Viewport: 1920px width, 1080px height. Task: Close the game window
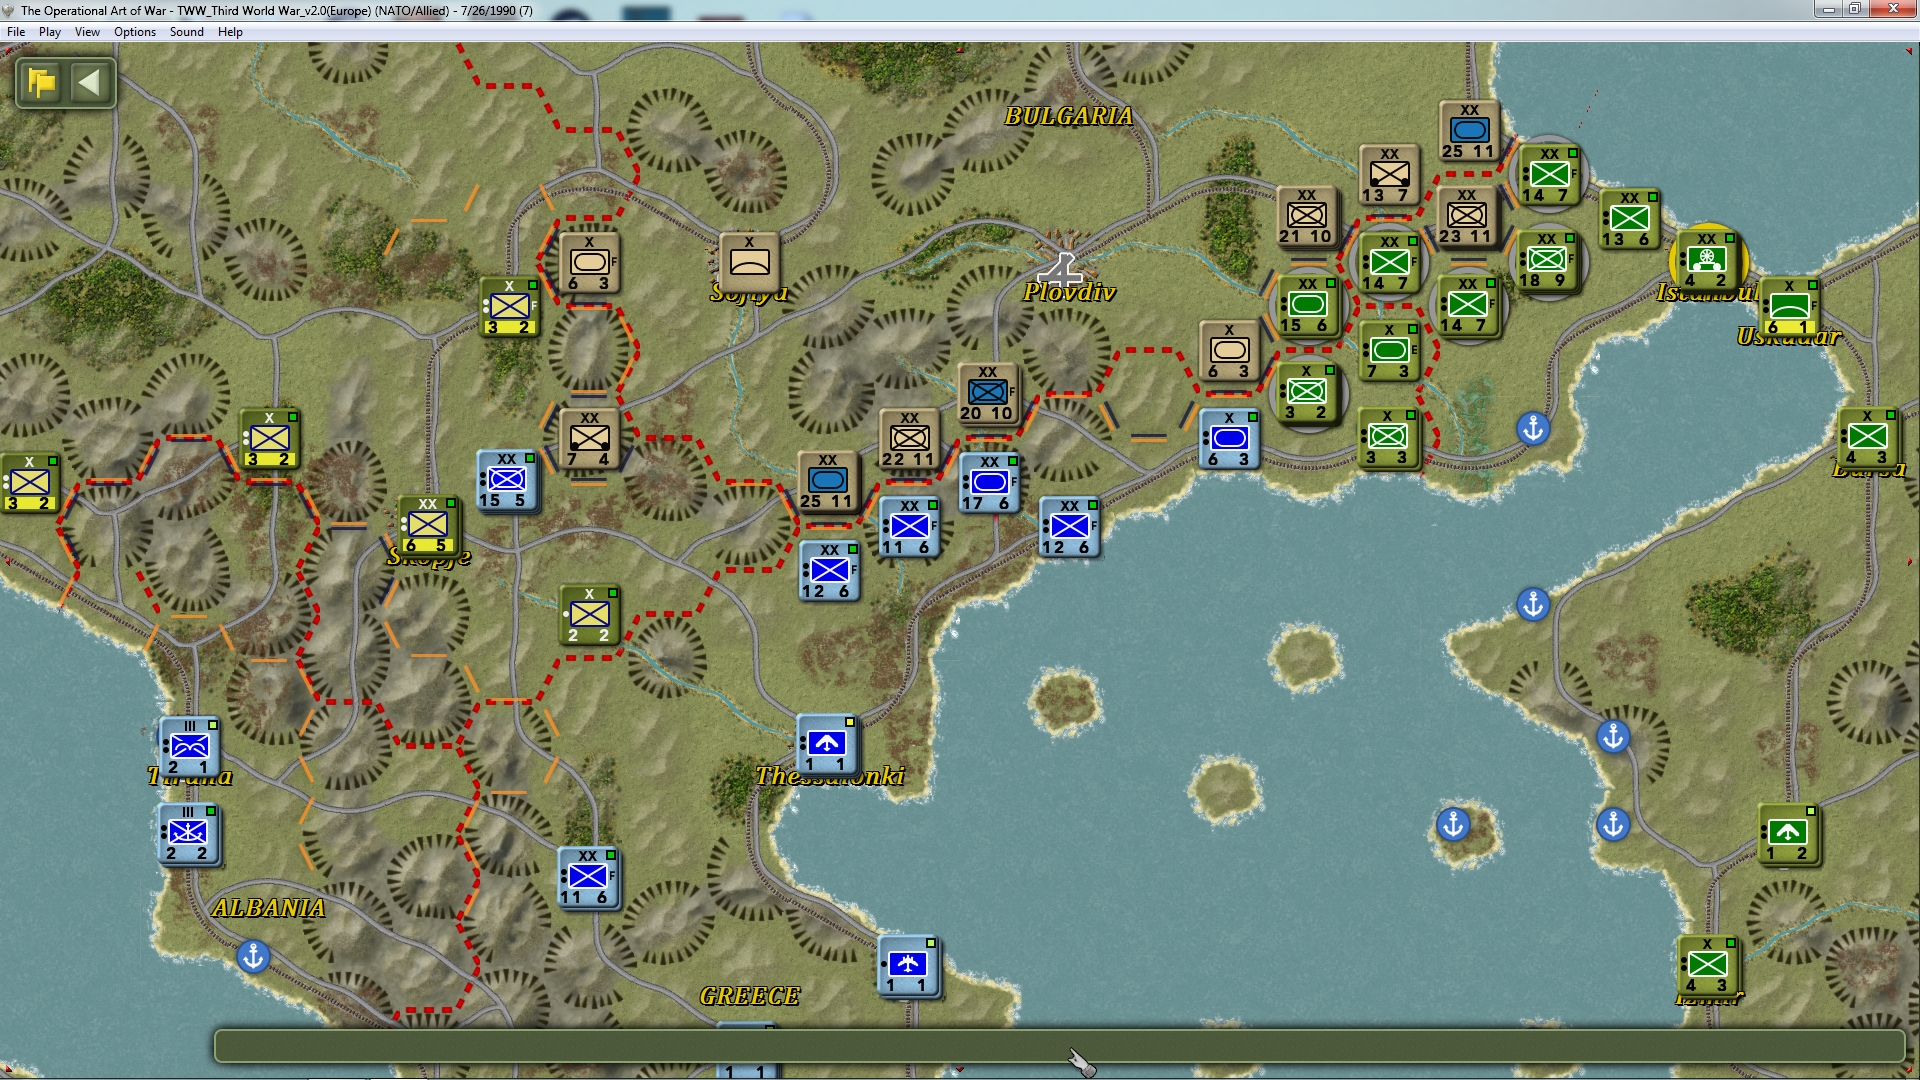coord(1892,10)
